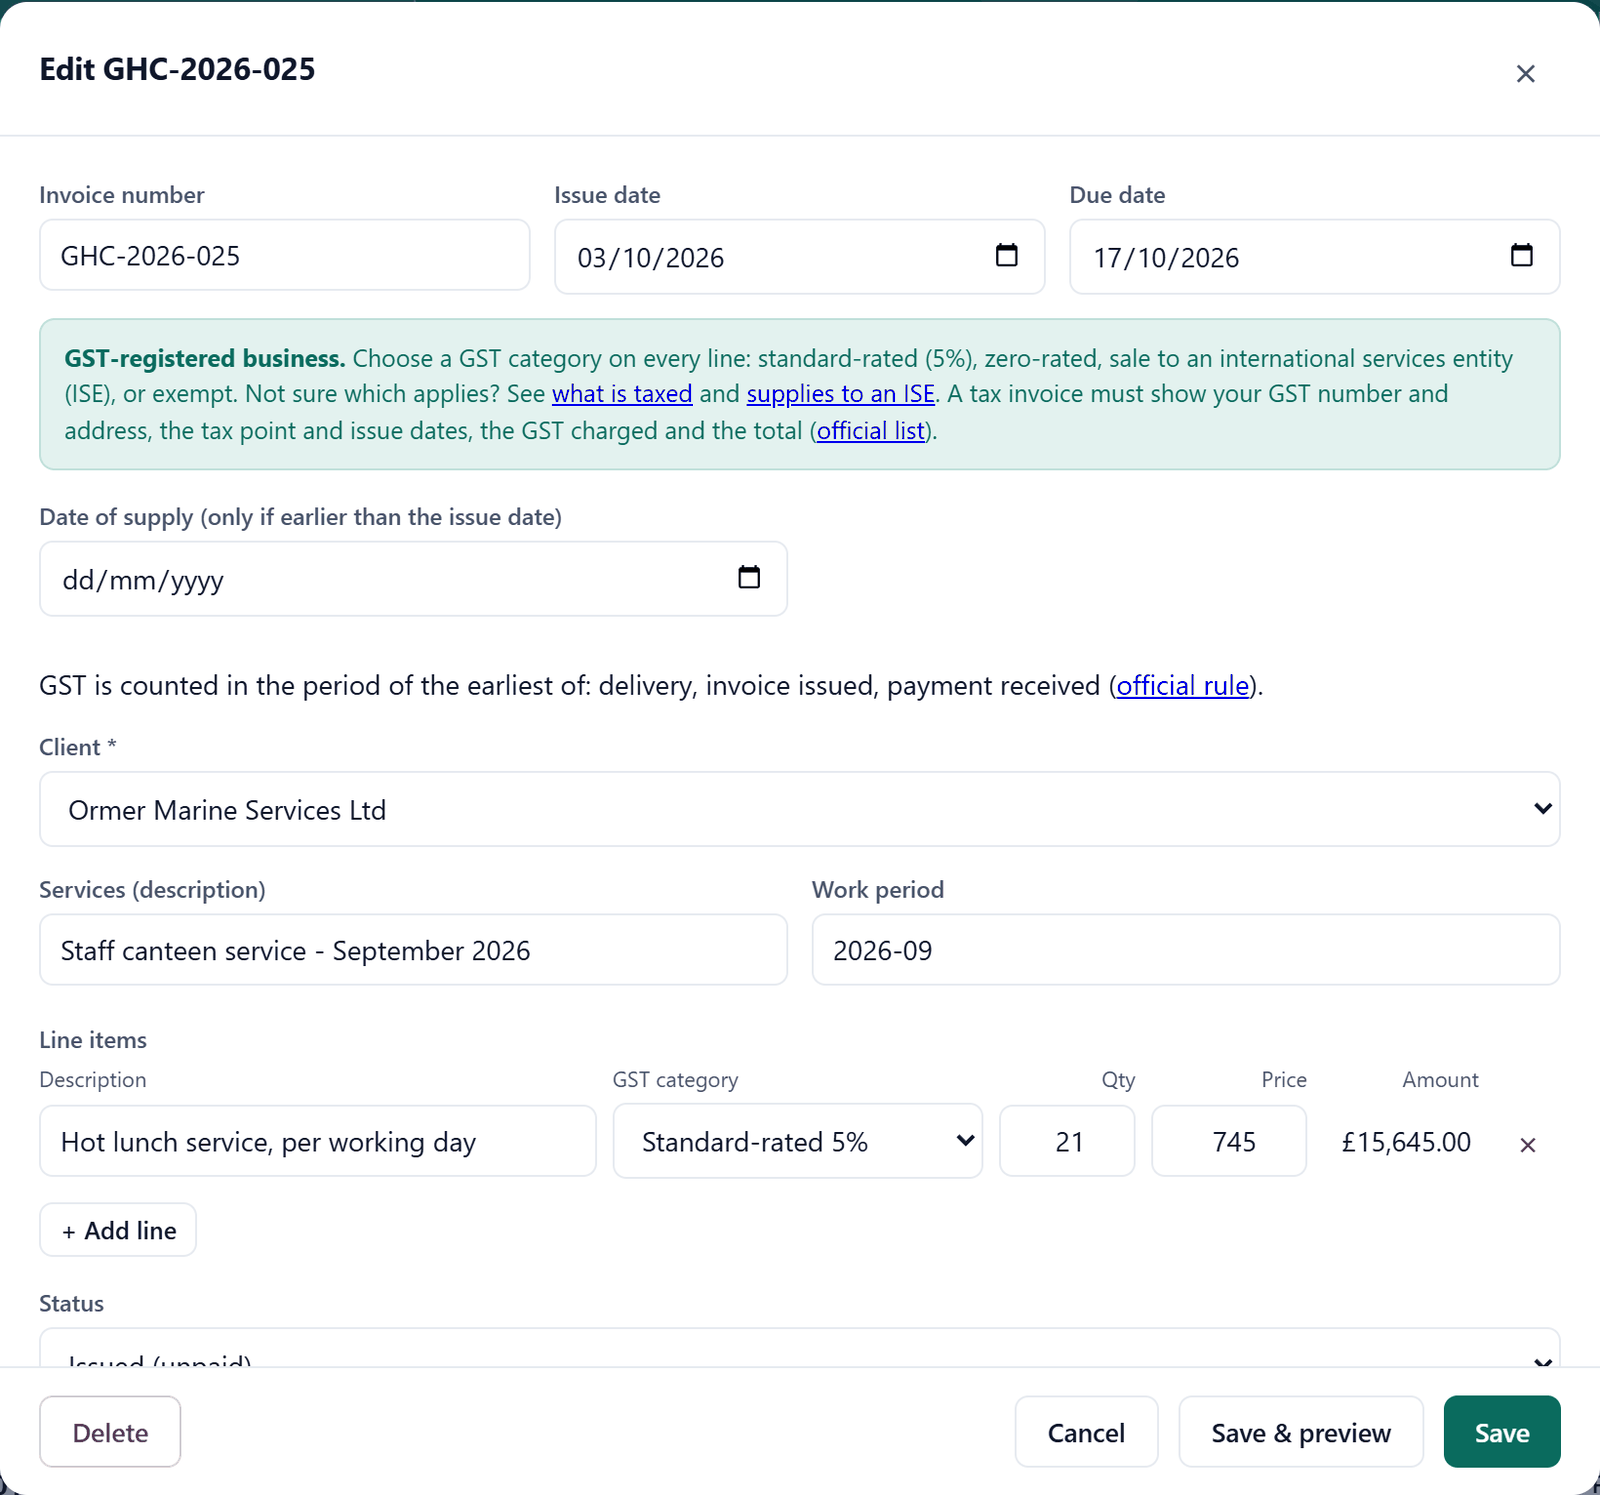Visit the 'official list' link
Screen dimensions: 1600x1495
871,431
